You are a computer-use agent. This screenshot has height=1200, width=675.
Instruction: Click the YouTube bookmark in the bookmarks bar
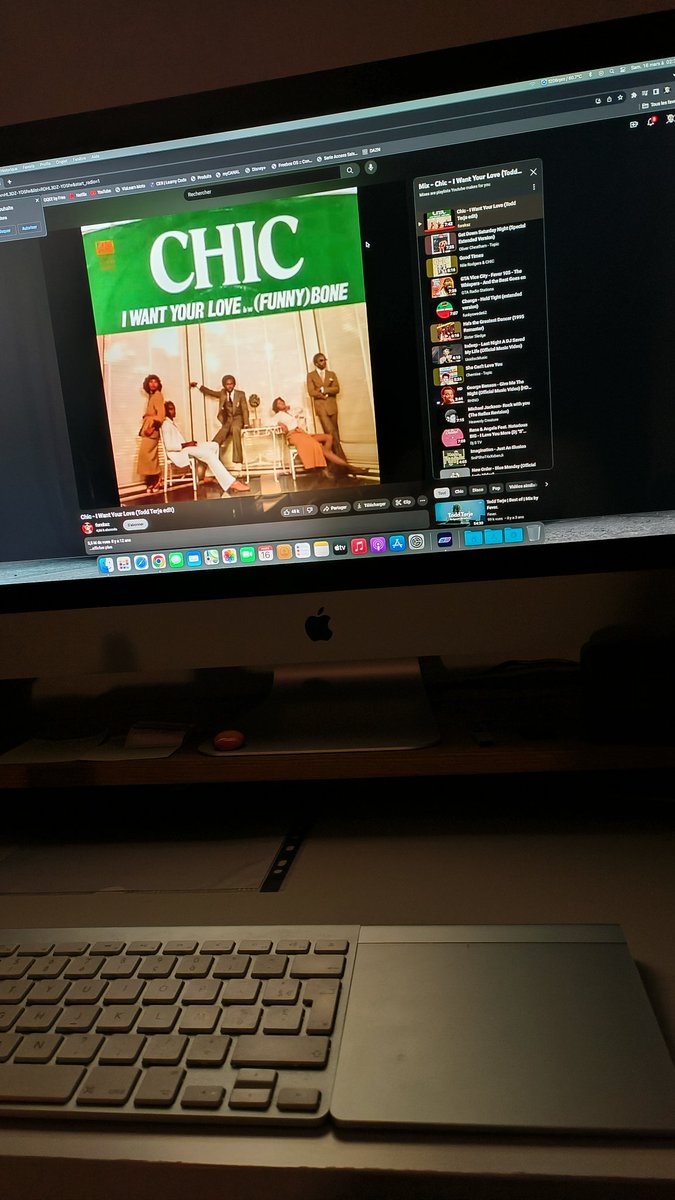pos(101,192)
